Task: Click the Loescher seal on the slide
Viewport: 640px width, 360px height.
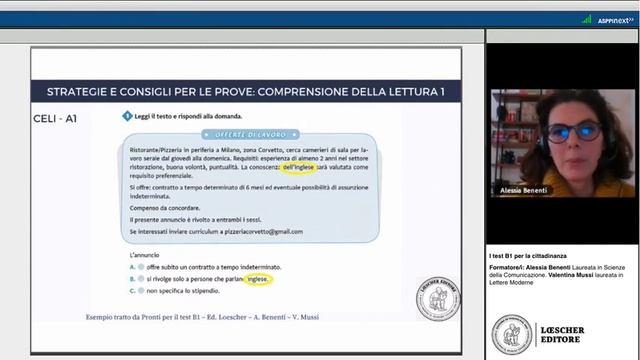Action: pyautogui.click(x=438, y=299)
